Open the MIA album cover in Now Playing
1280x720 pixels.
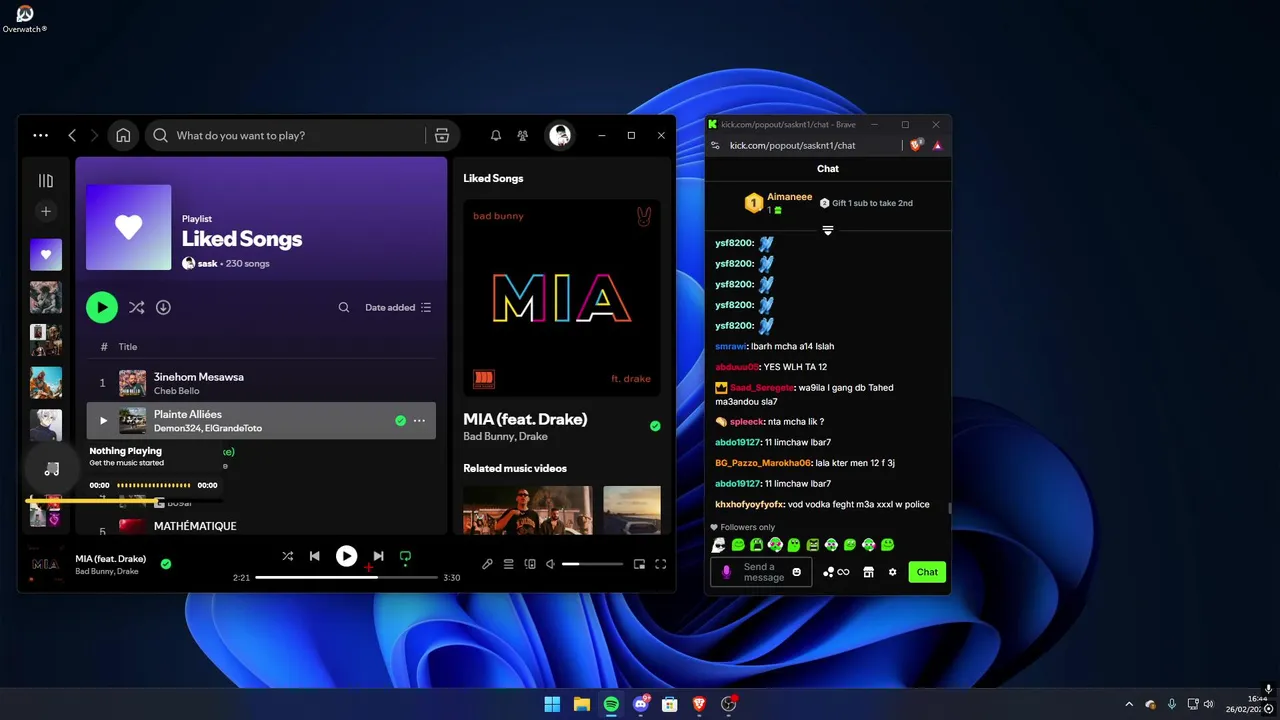[x=562, y=298]
